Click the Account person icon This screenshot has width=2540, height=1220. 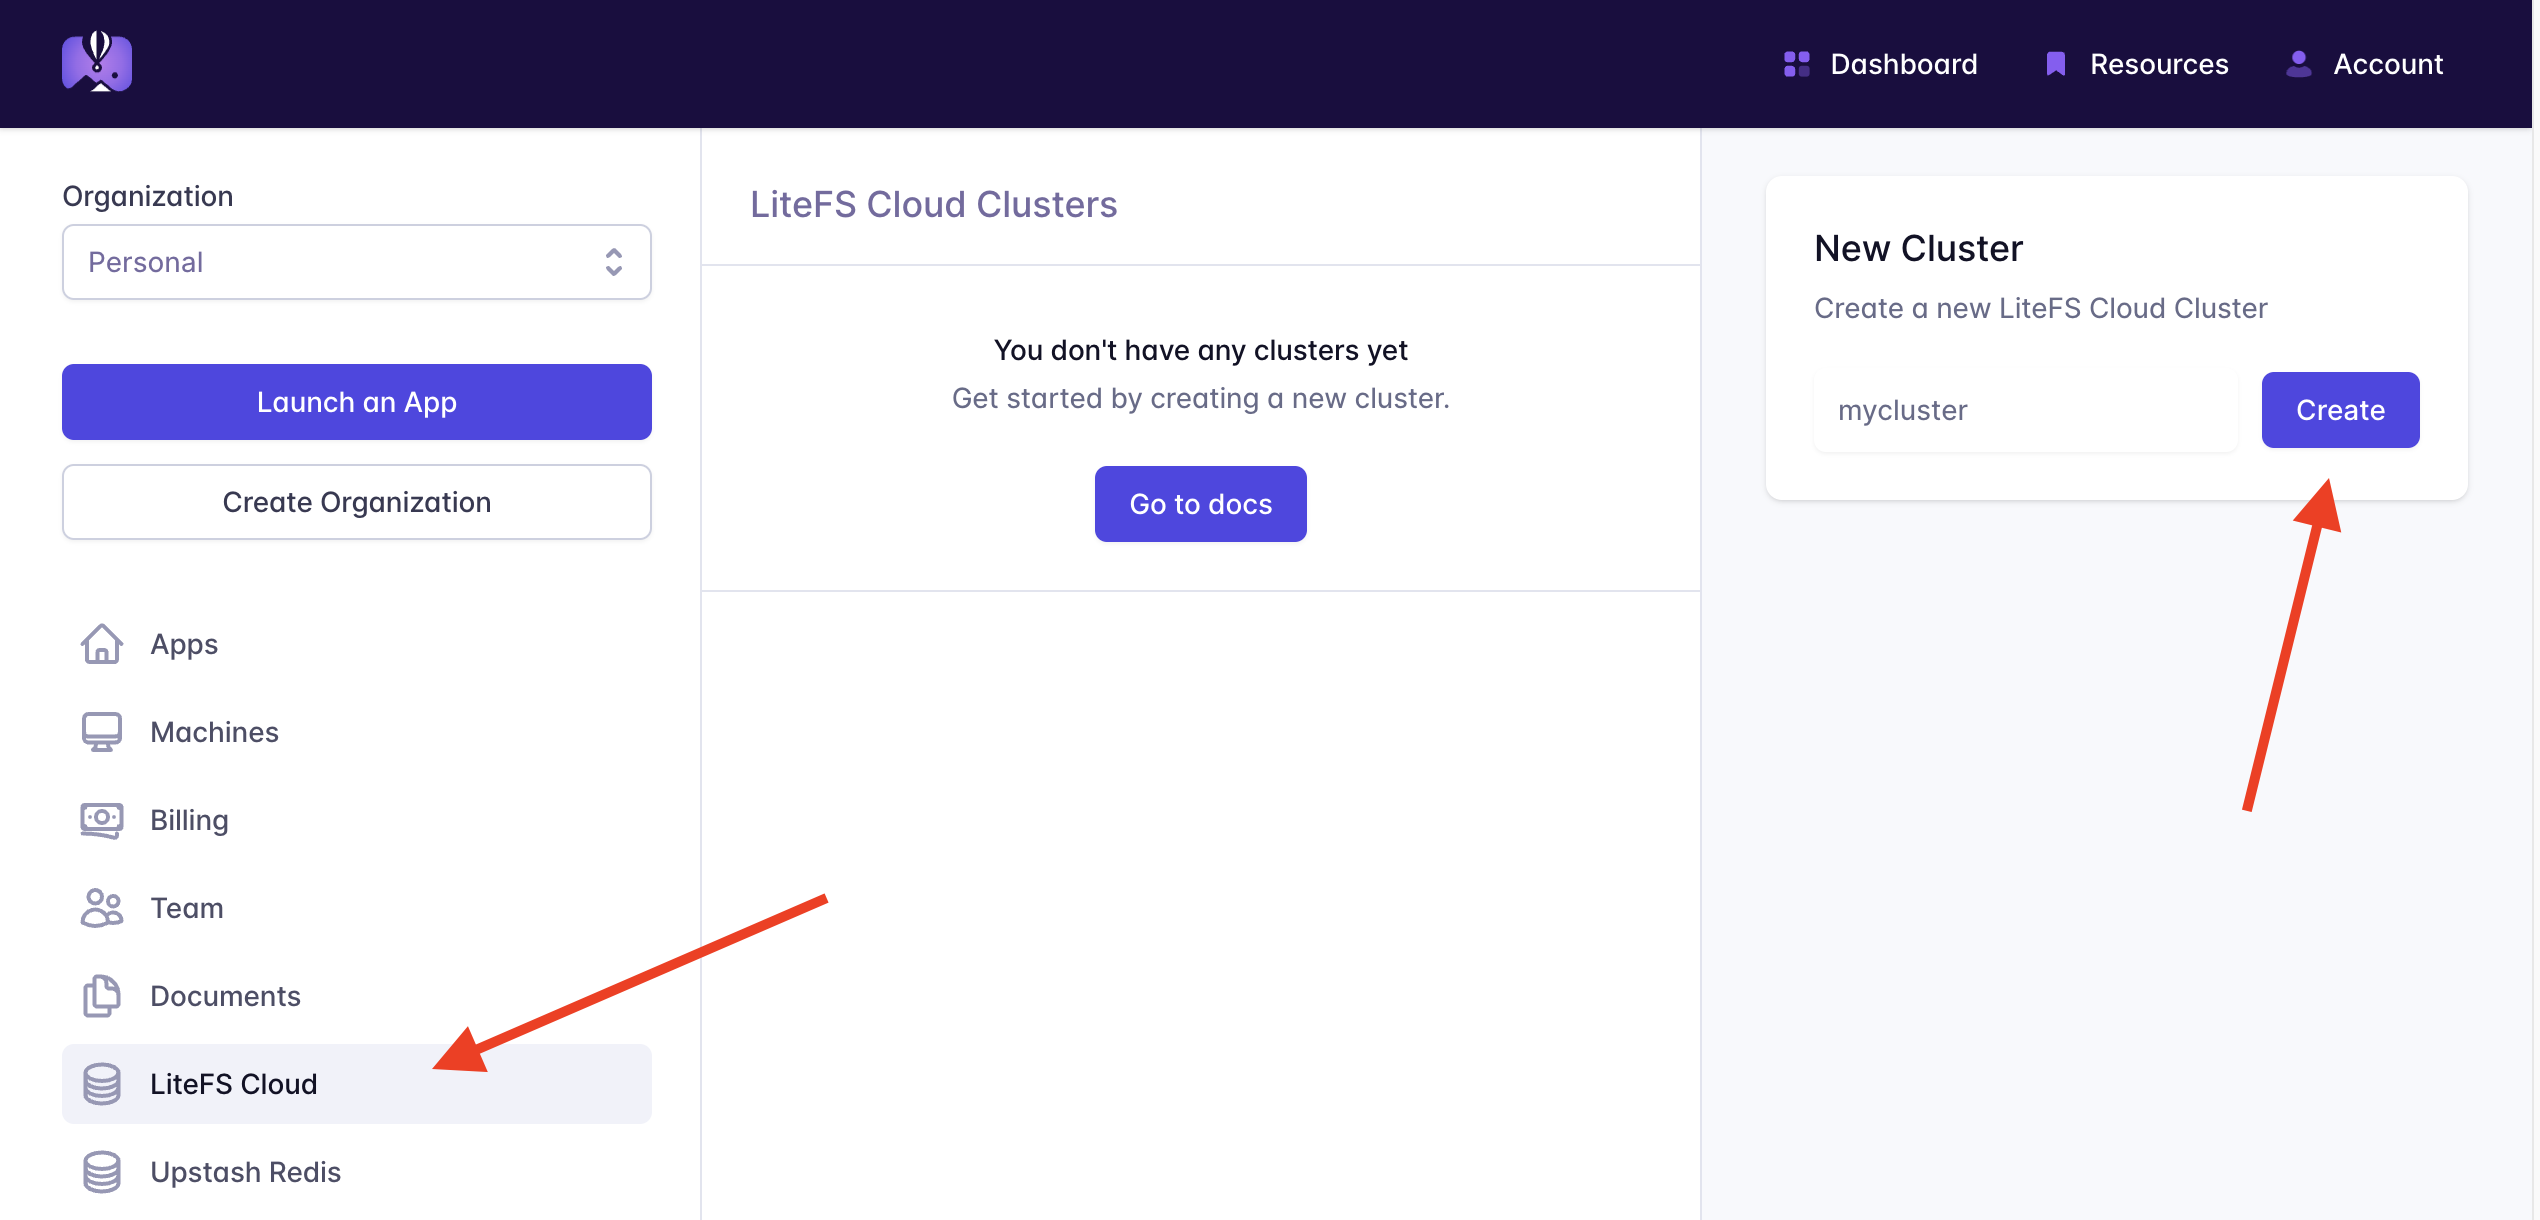pyautogui.click(x=2298, y=64)
